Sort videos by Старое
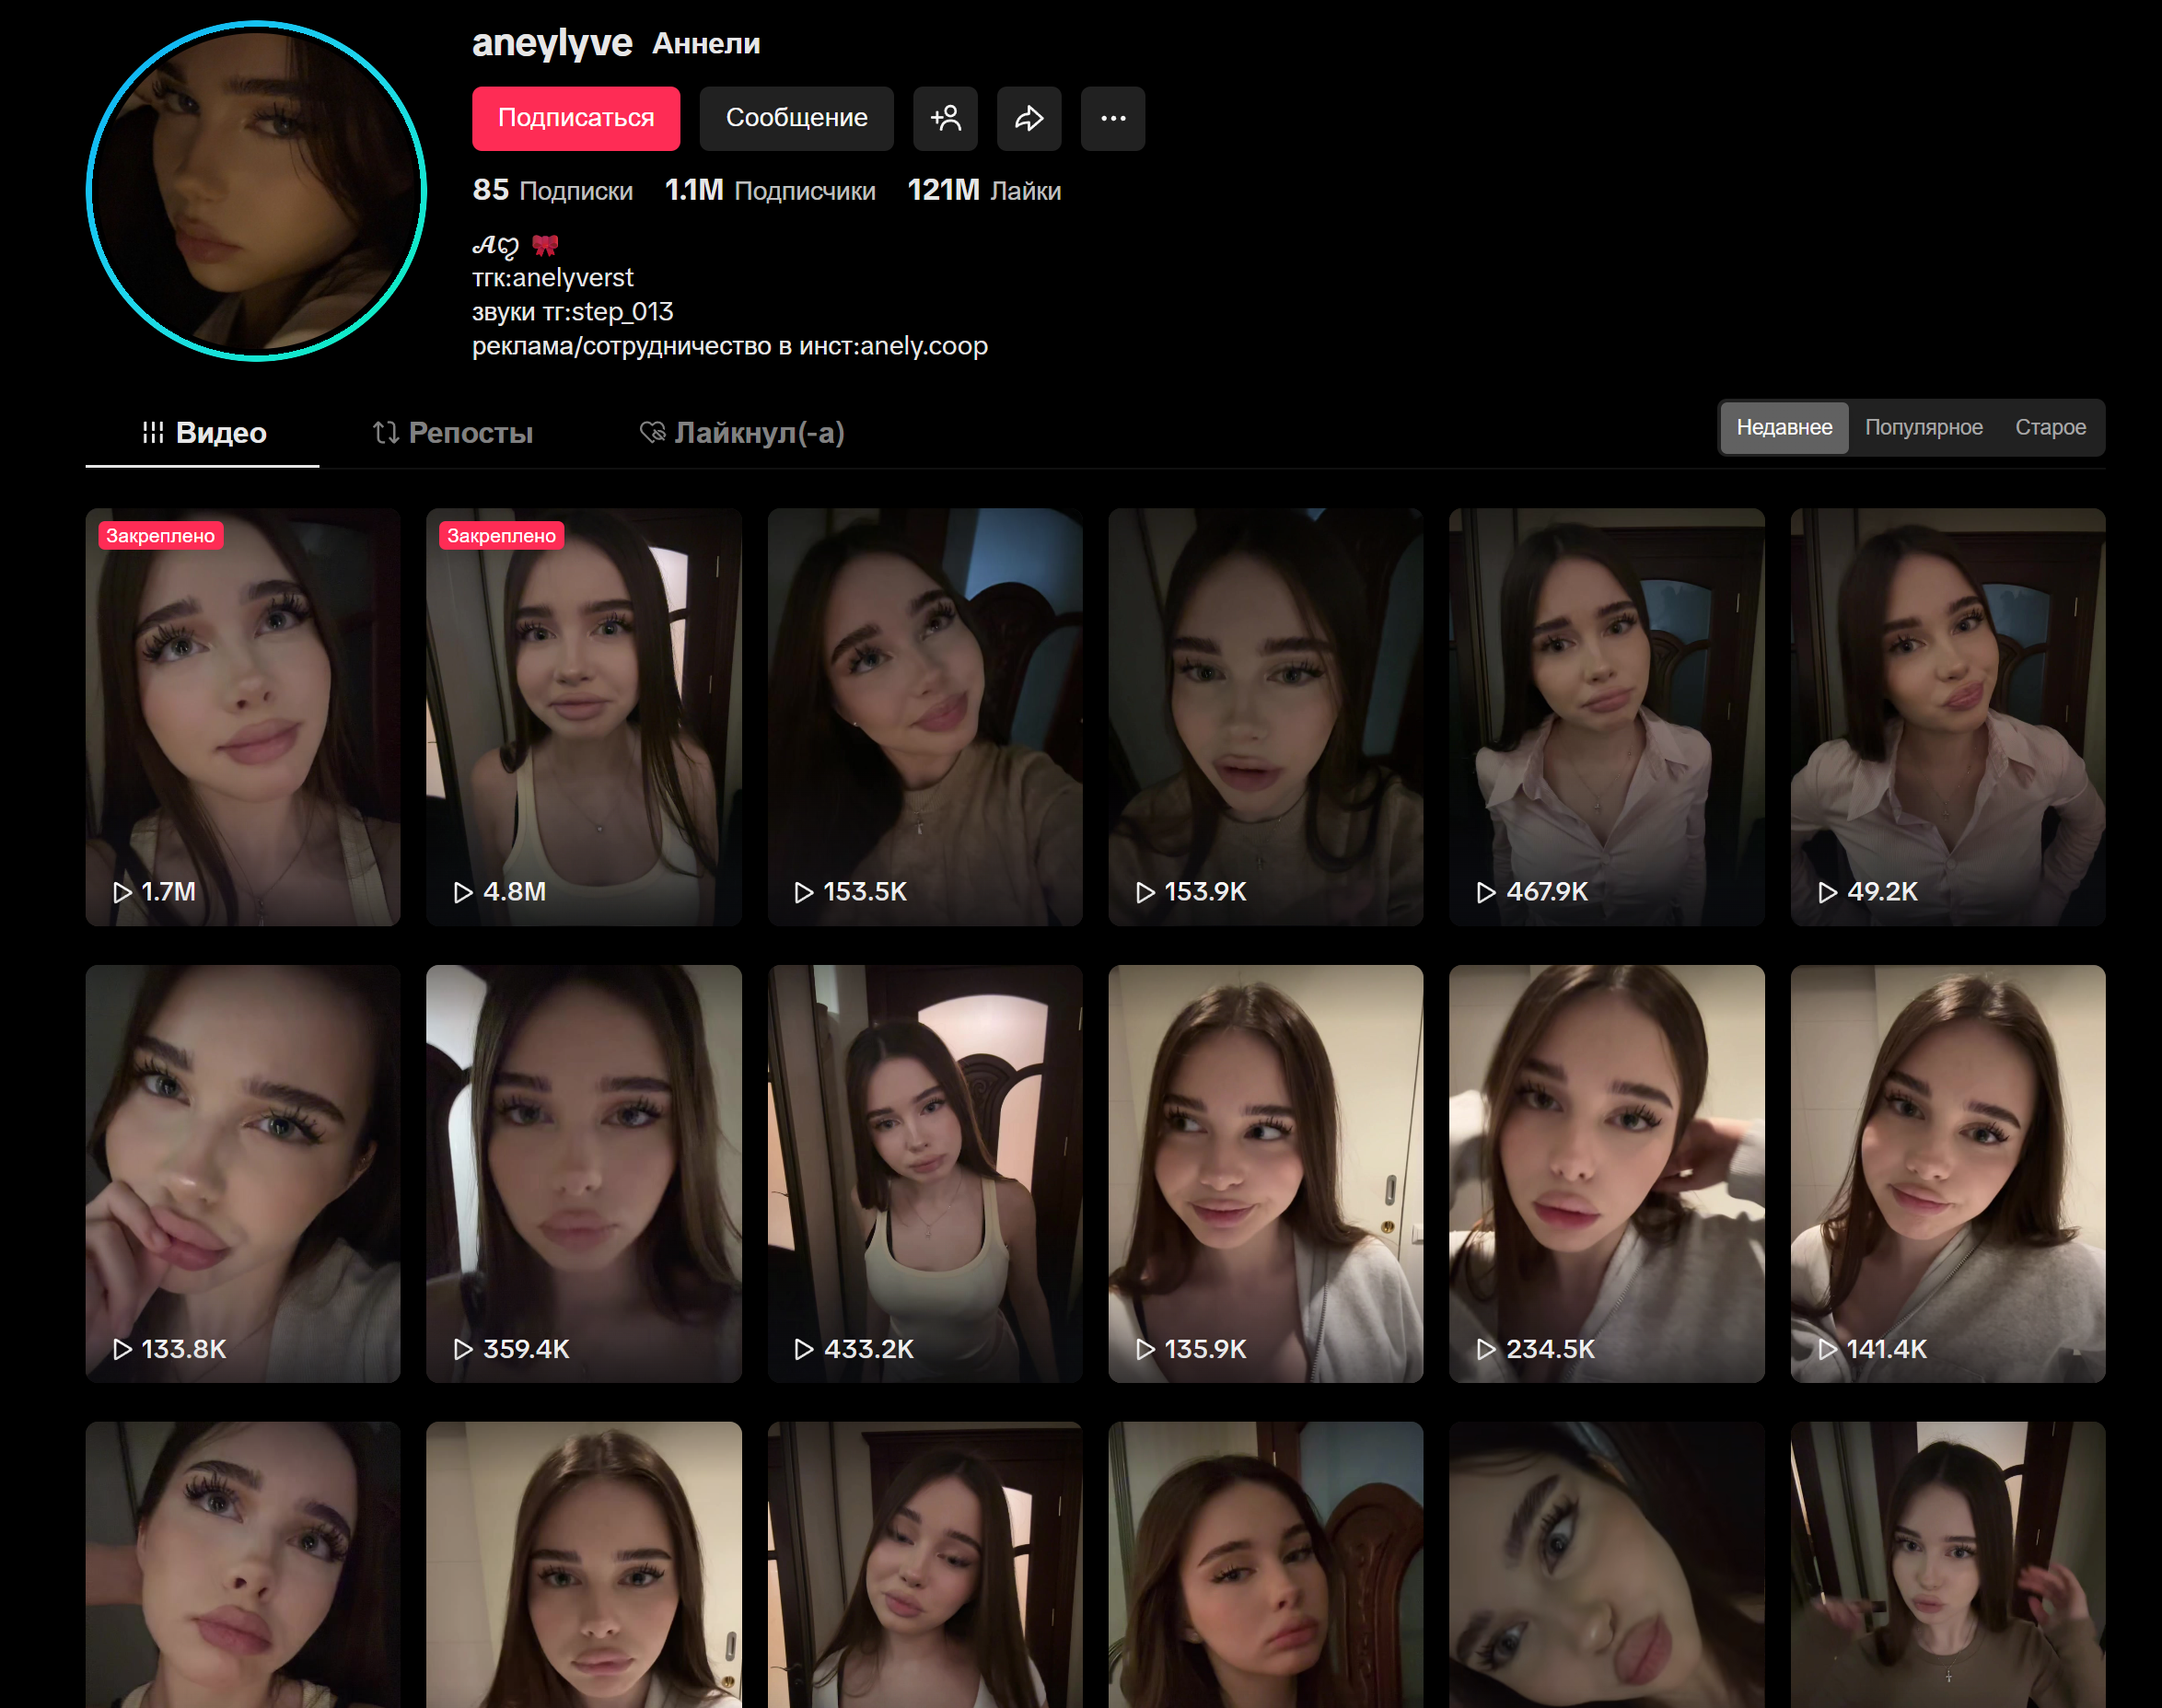 click(x=2050, y=427)
